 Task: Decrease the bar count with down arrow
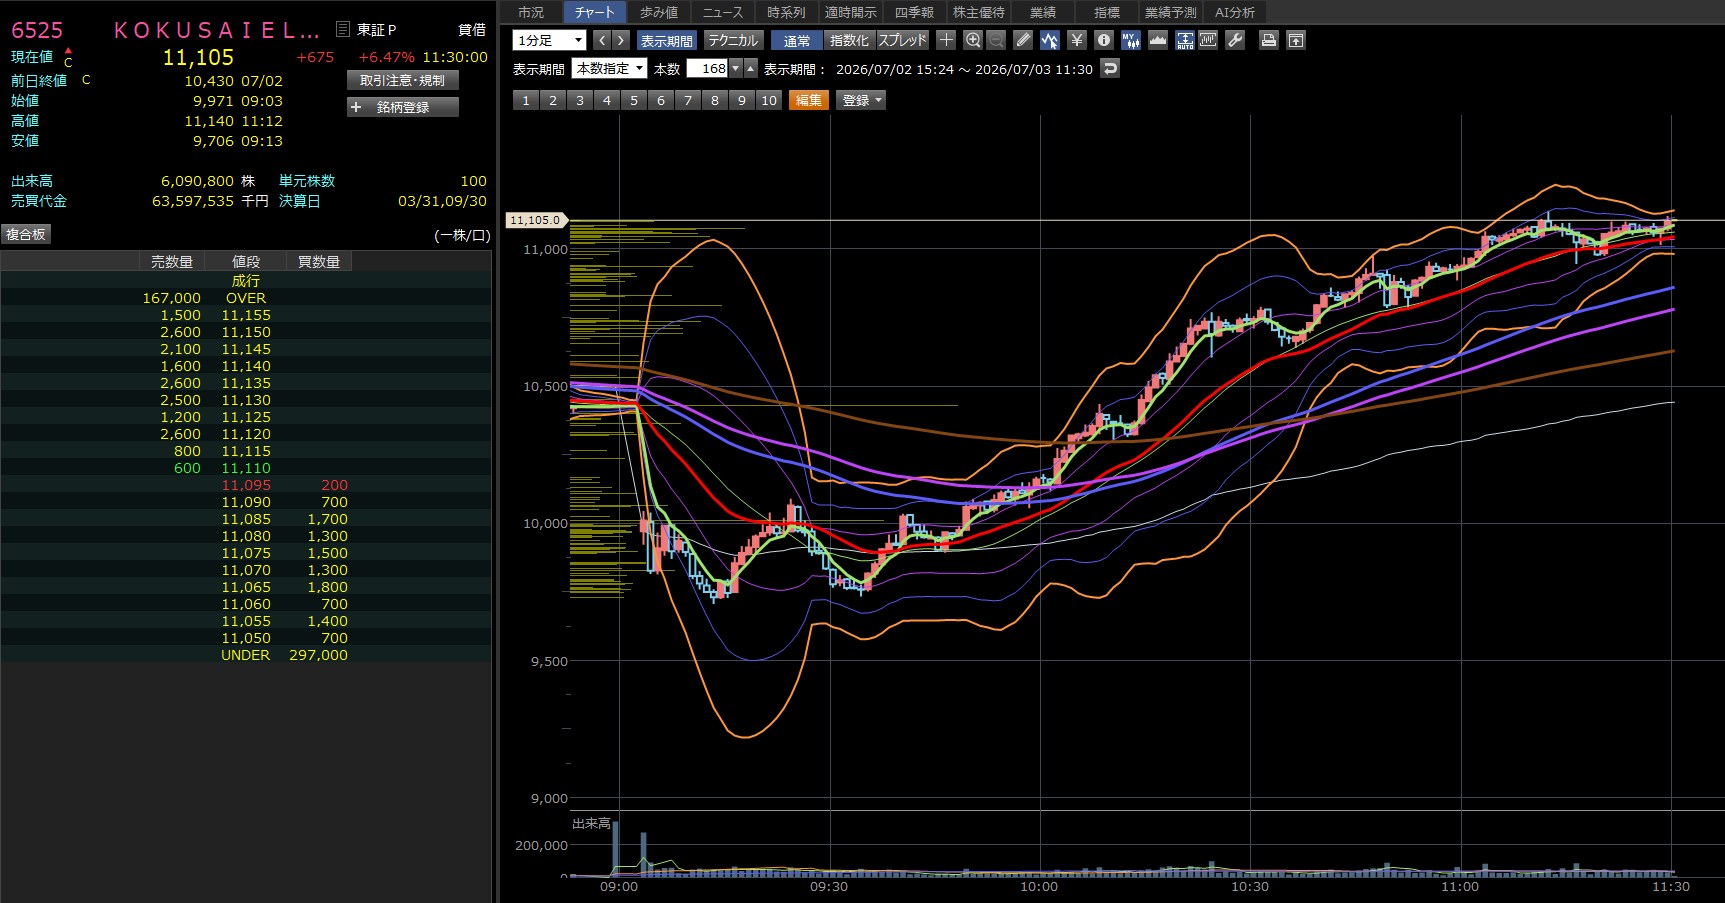click(x=736, y=68)
